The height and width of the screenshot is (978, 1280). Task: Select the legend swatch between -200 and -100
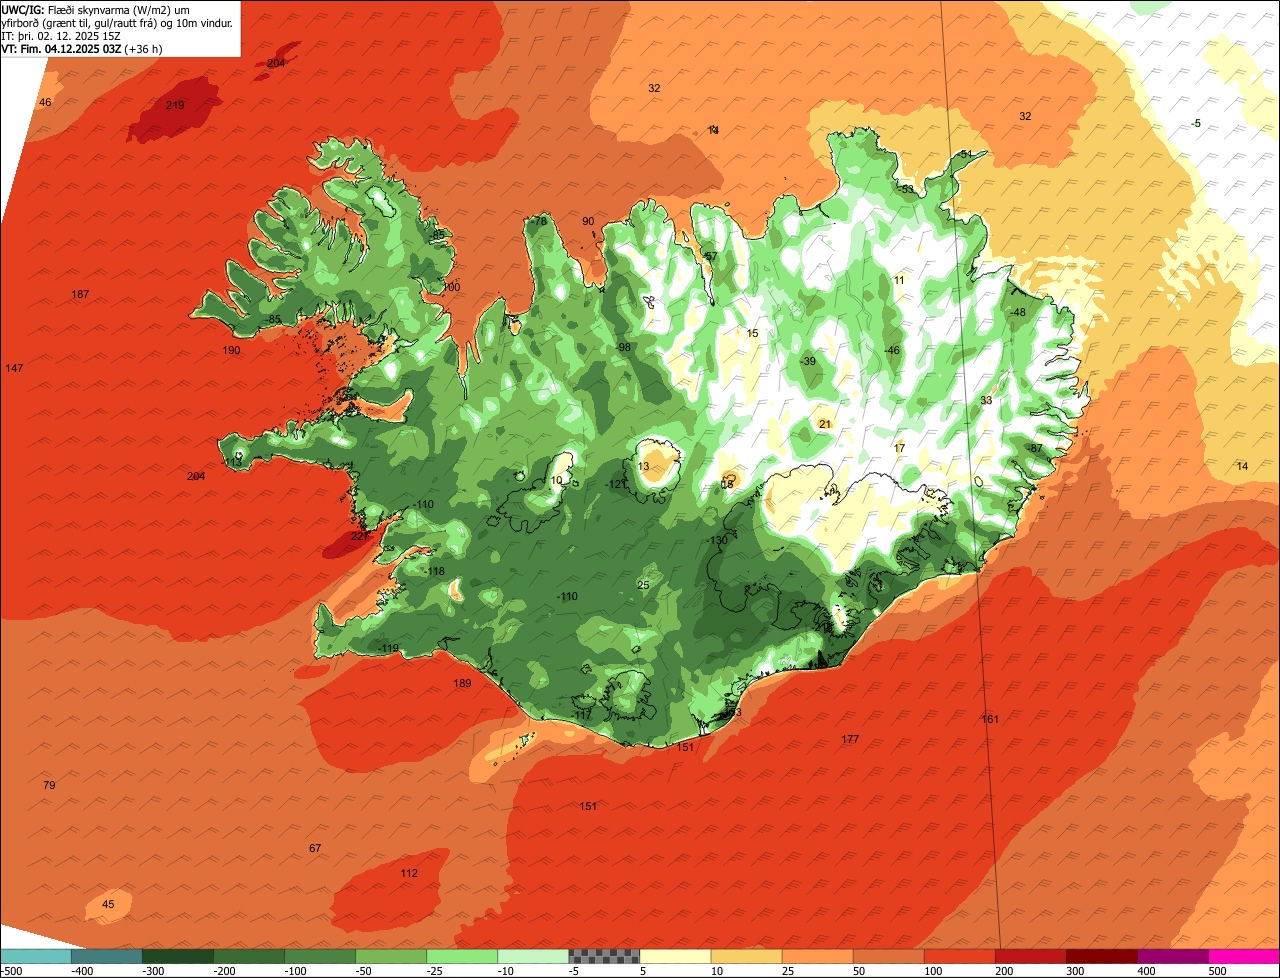click(249, 956)
